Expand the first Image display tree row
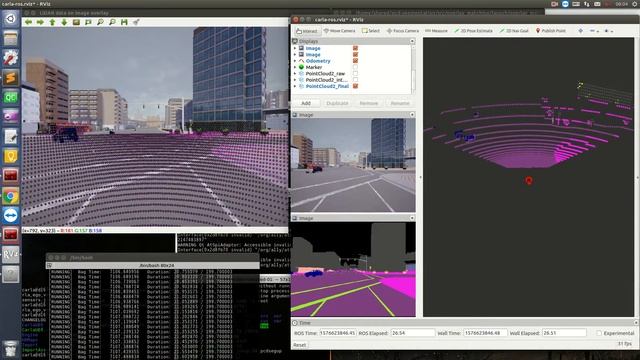The width and height of the screenshot is (640, 360). point(295,48)
